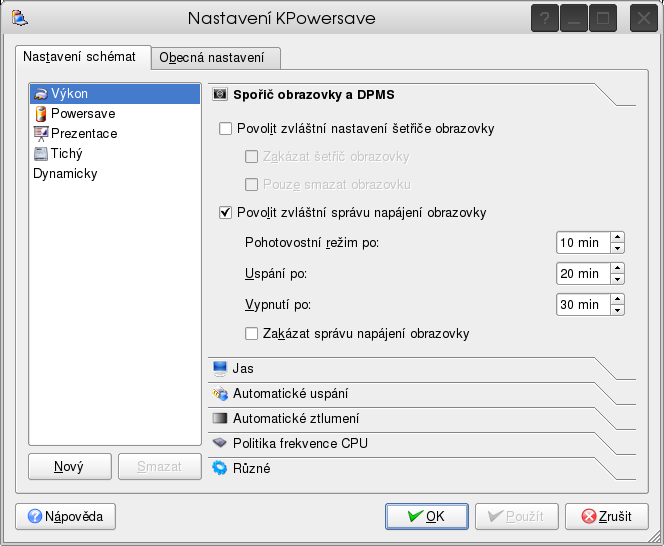Select the Dynamicky scheme
Viewport: 664px width, 546px height.
pos(115,173)
